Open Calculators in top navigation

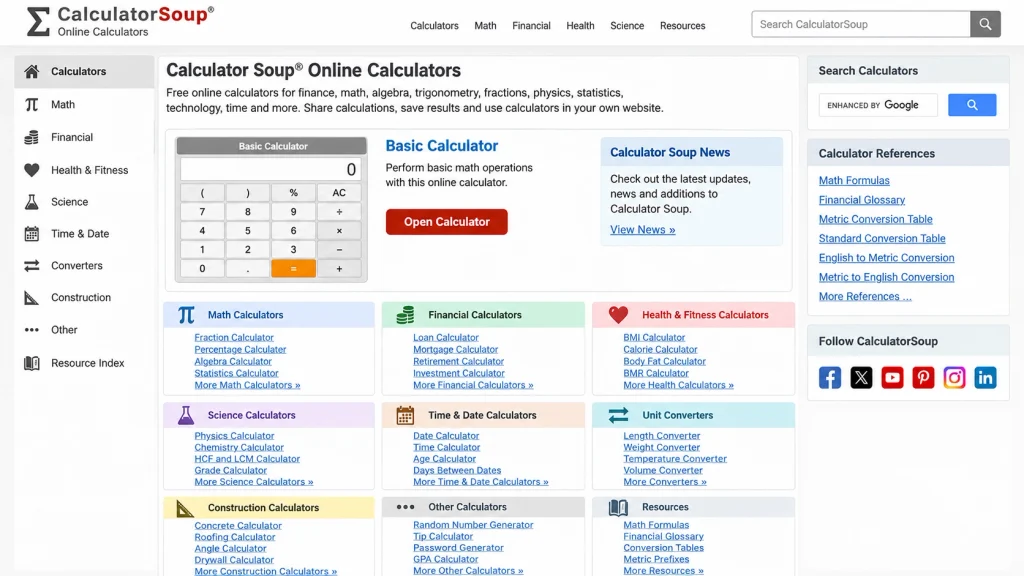tap(434, 25)
